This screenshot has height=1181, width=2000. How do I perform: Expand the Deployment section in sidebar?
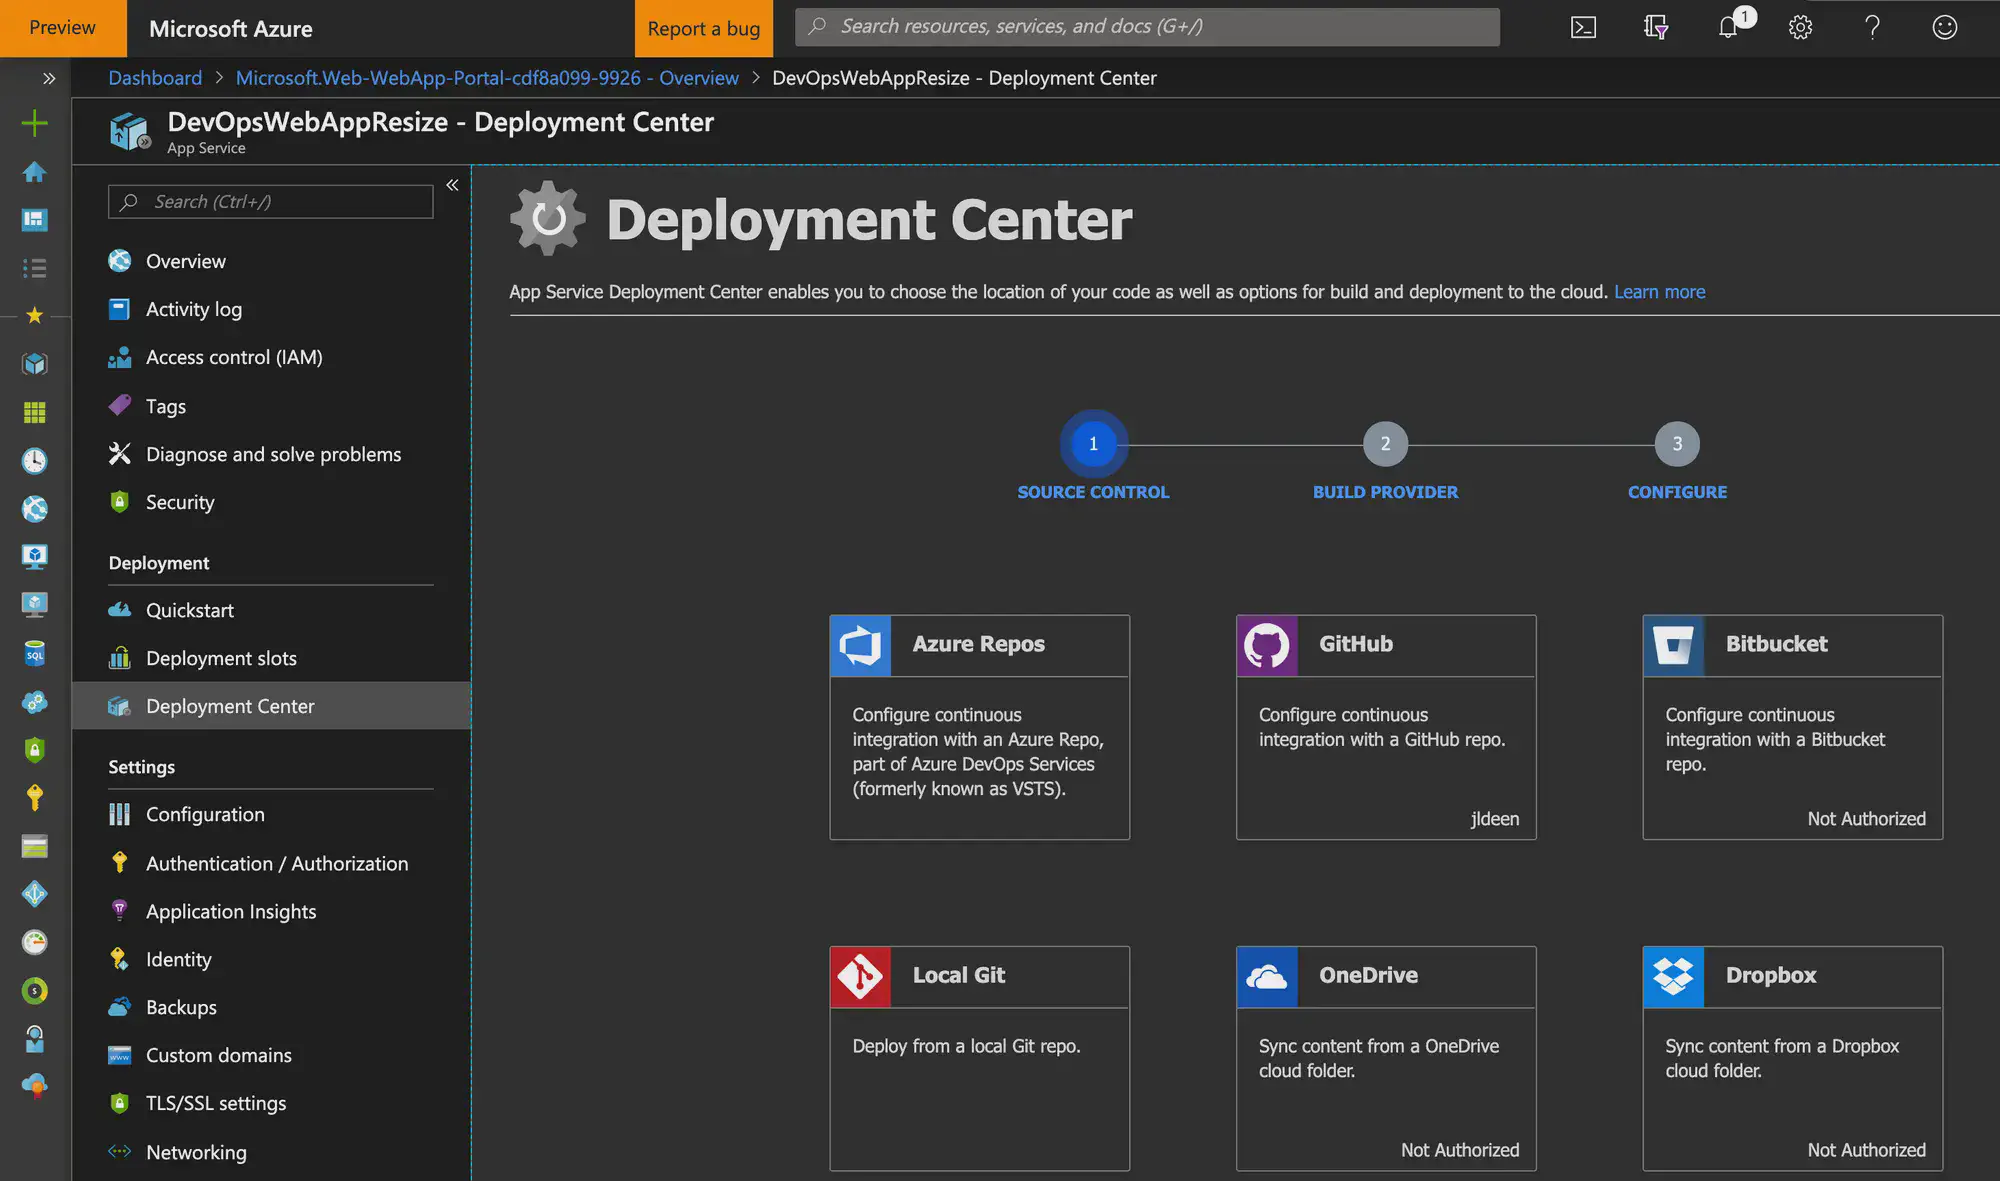(157, 561)
